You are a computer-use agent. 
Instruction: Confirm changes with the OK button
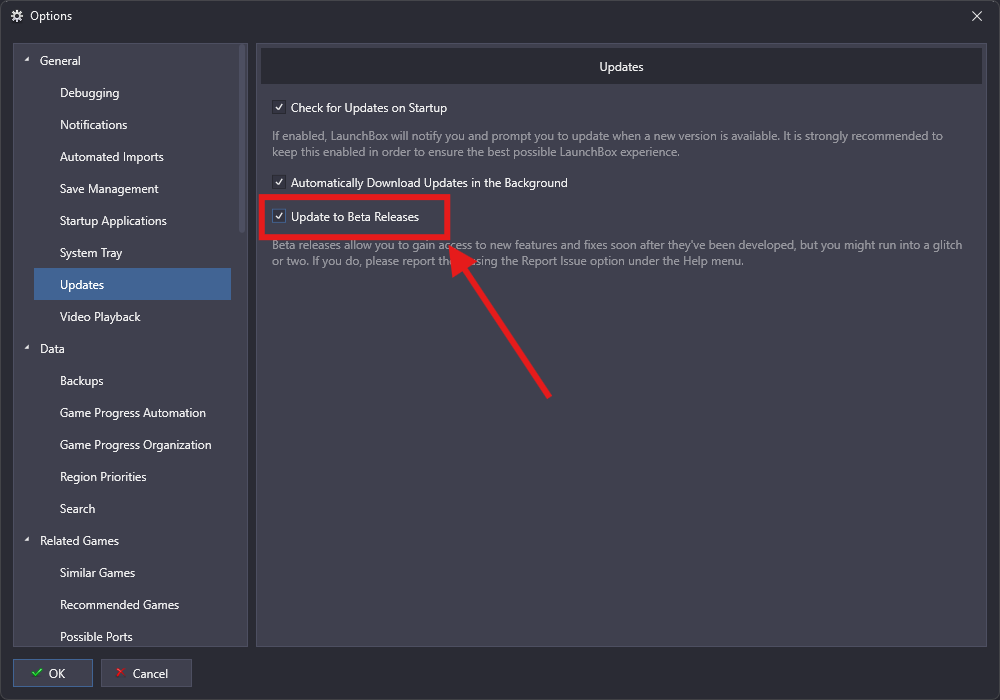[53, 673]
